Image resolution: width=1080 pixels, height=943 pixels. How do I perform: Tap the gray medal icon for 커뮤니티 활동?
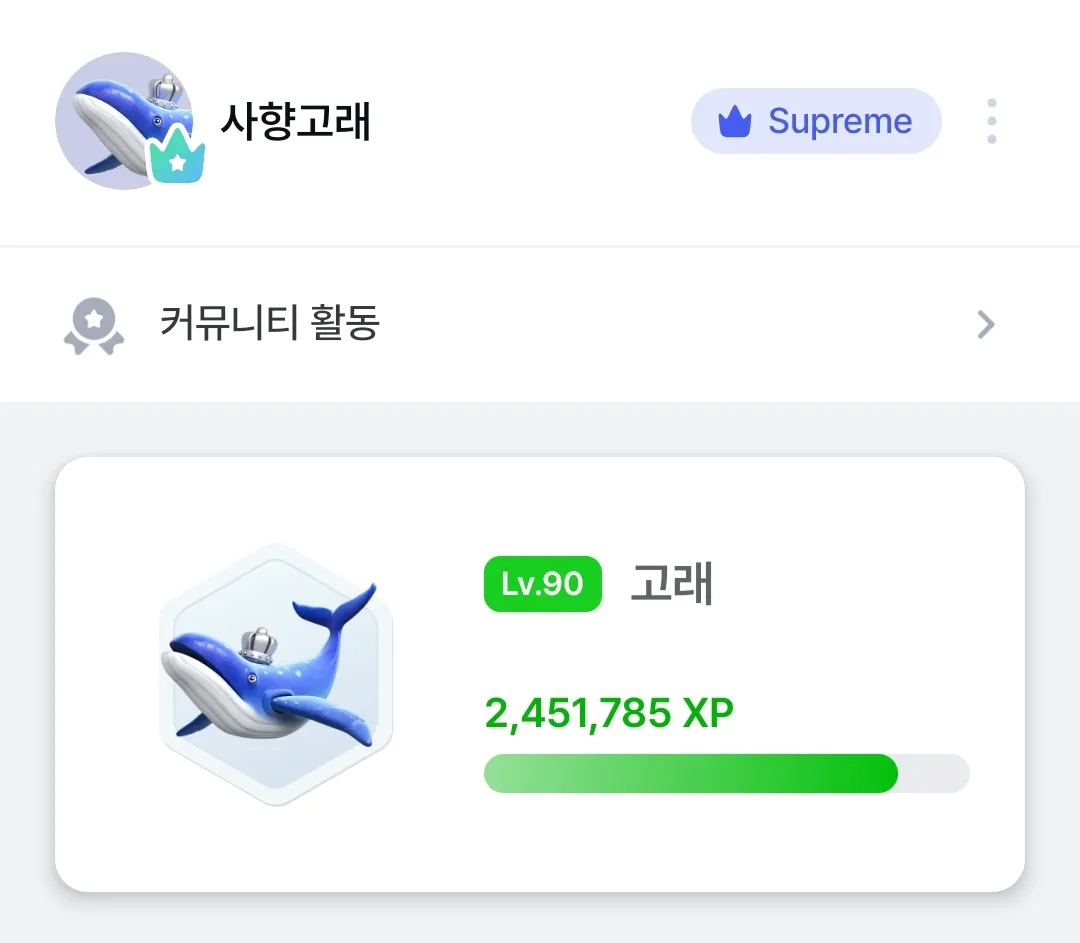point(93,326)
